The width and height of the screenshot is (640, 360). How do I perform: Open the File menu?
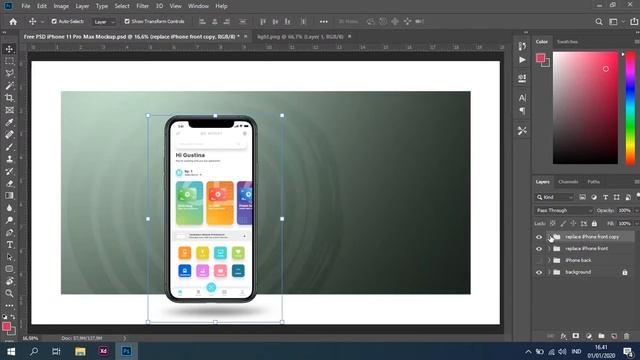click(26, 6)
